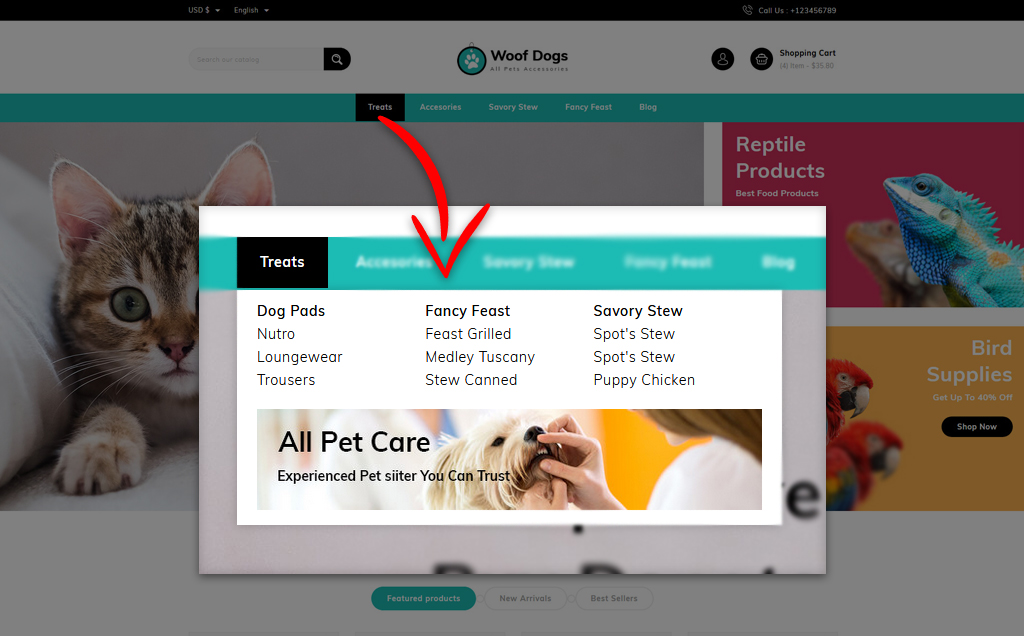
Task: Open the shopping cart basket icon
Action: pyautogui.click(x=761, y=59)
